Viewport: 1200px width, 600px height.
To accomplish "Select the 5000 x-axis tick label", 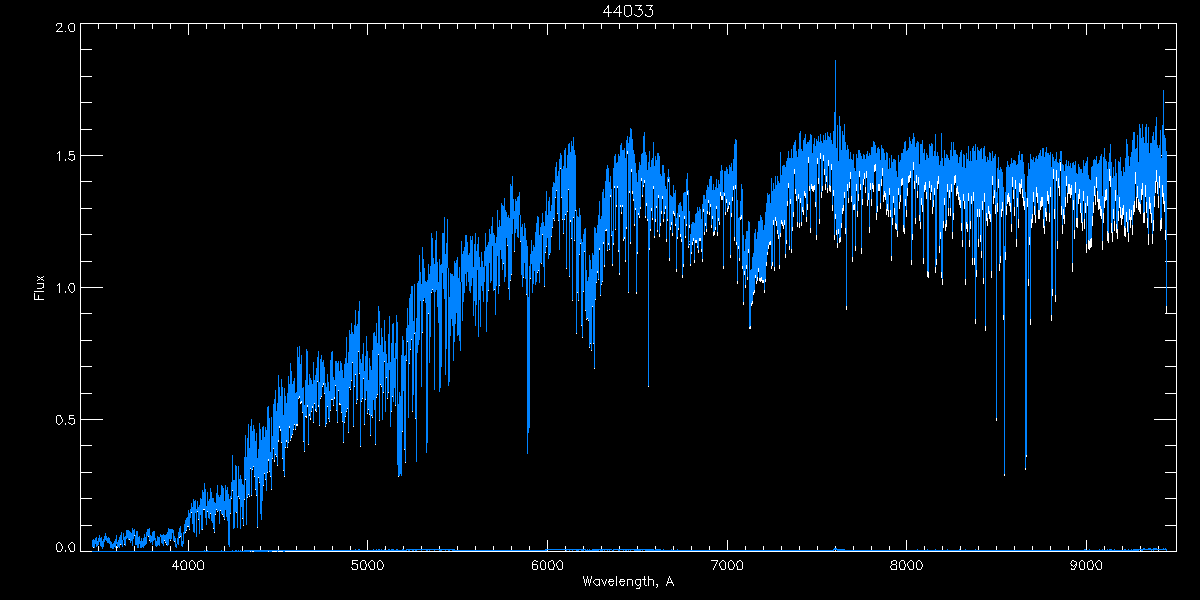I will [367, 563].
